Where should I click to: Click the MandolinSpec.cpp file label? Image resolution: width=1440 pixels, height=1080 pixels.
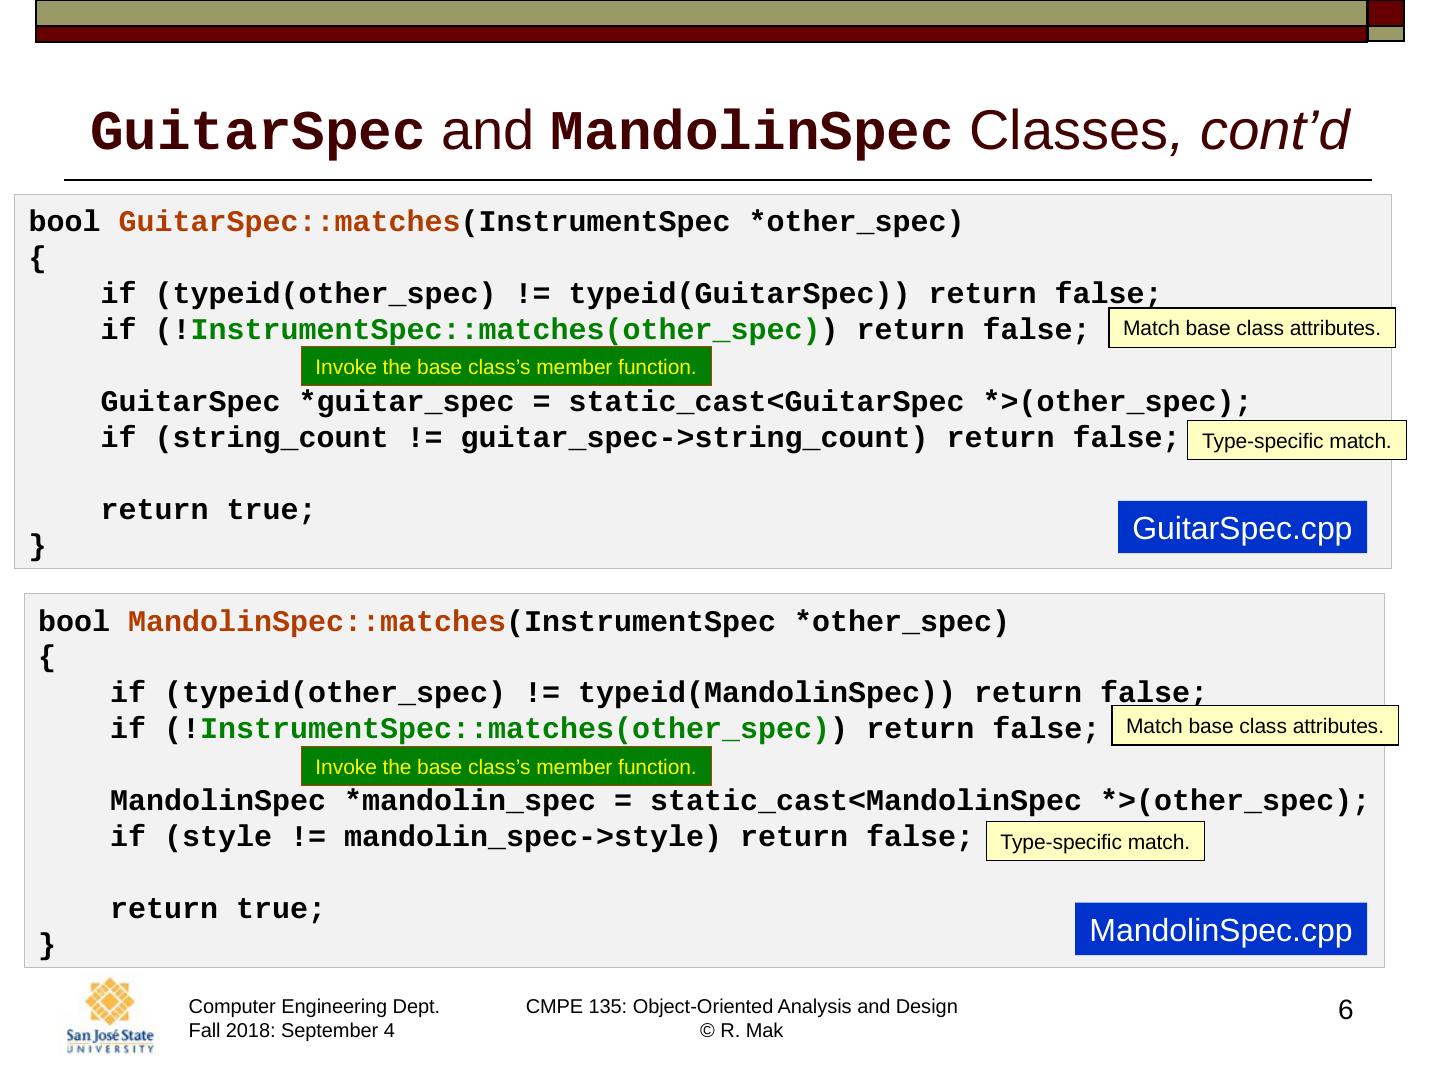(1220, 929)
